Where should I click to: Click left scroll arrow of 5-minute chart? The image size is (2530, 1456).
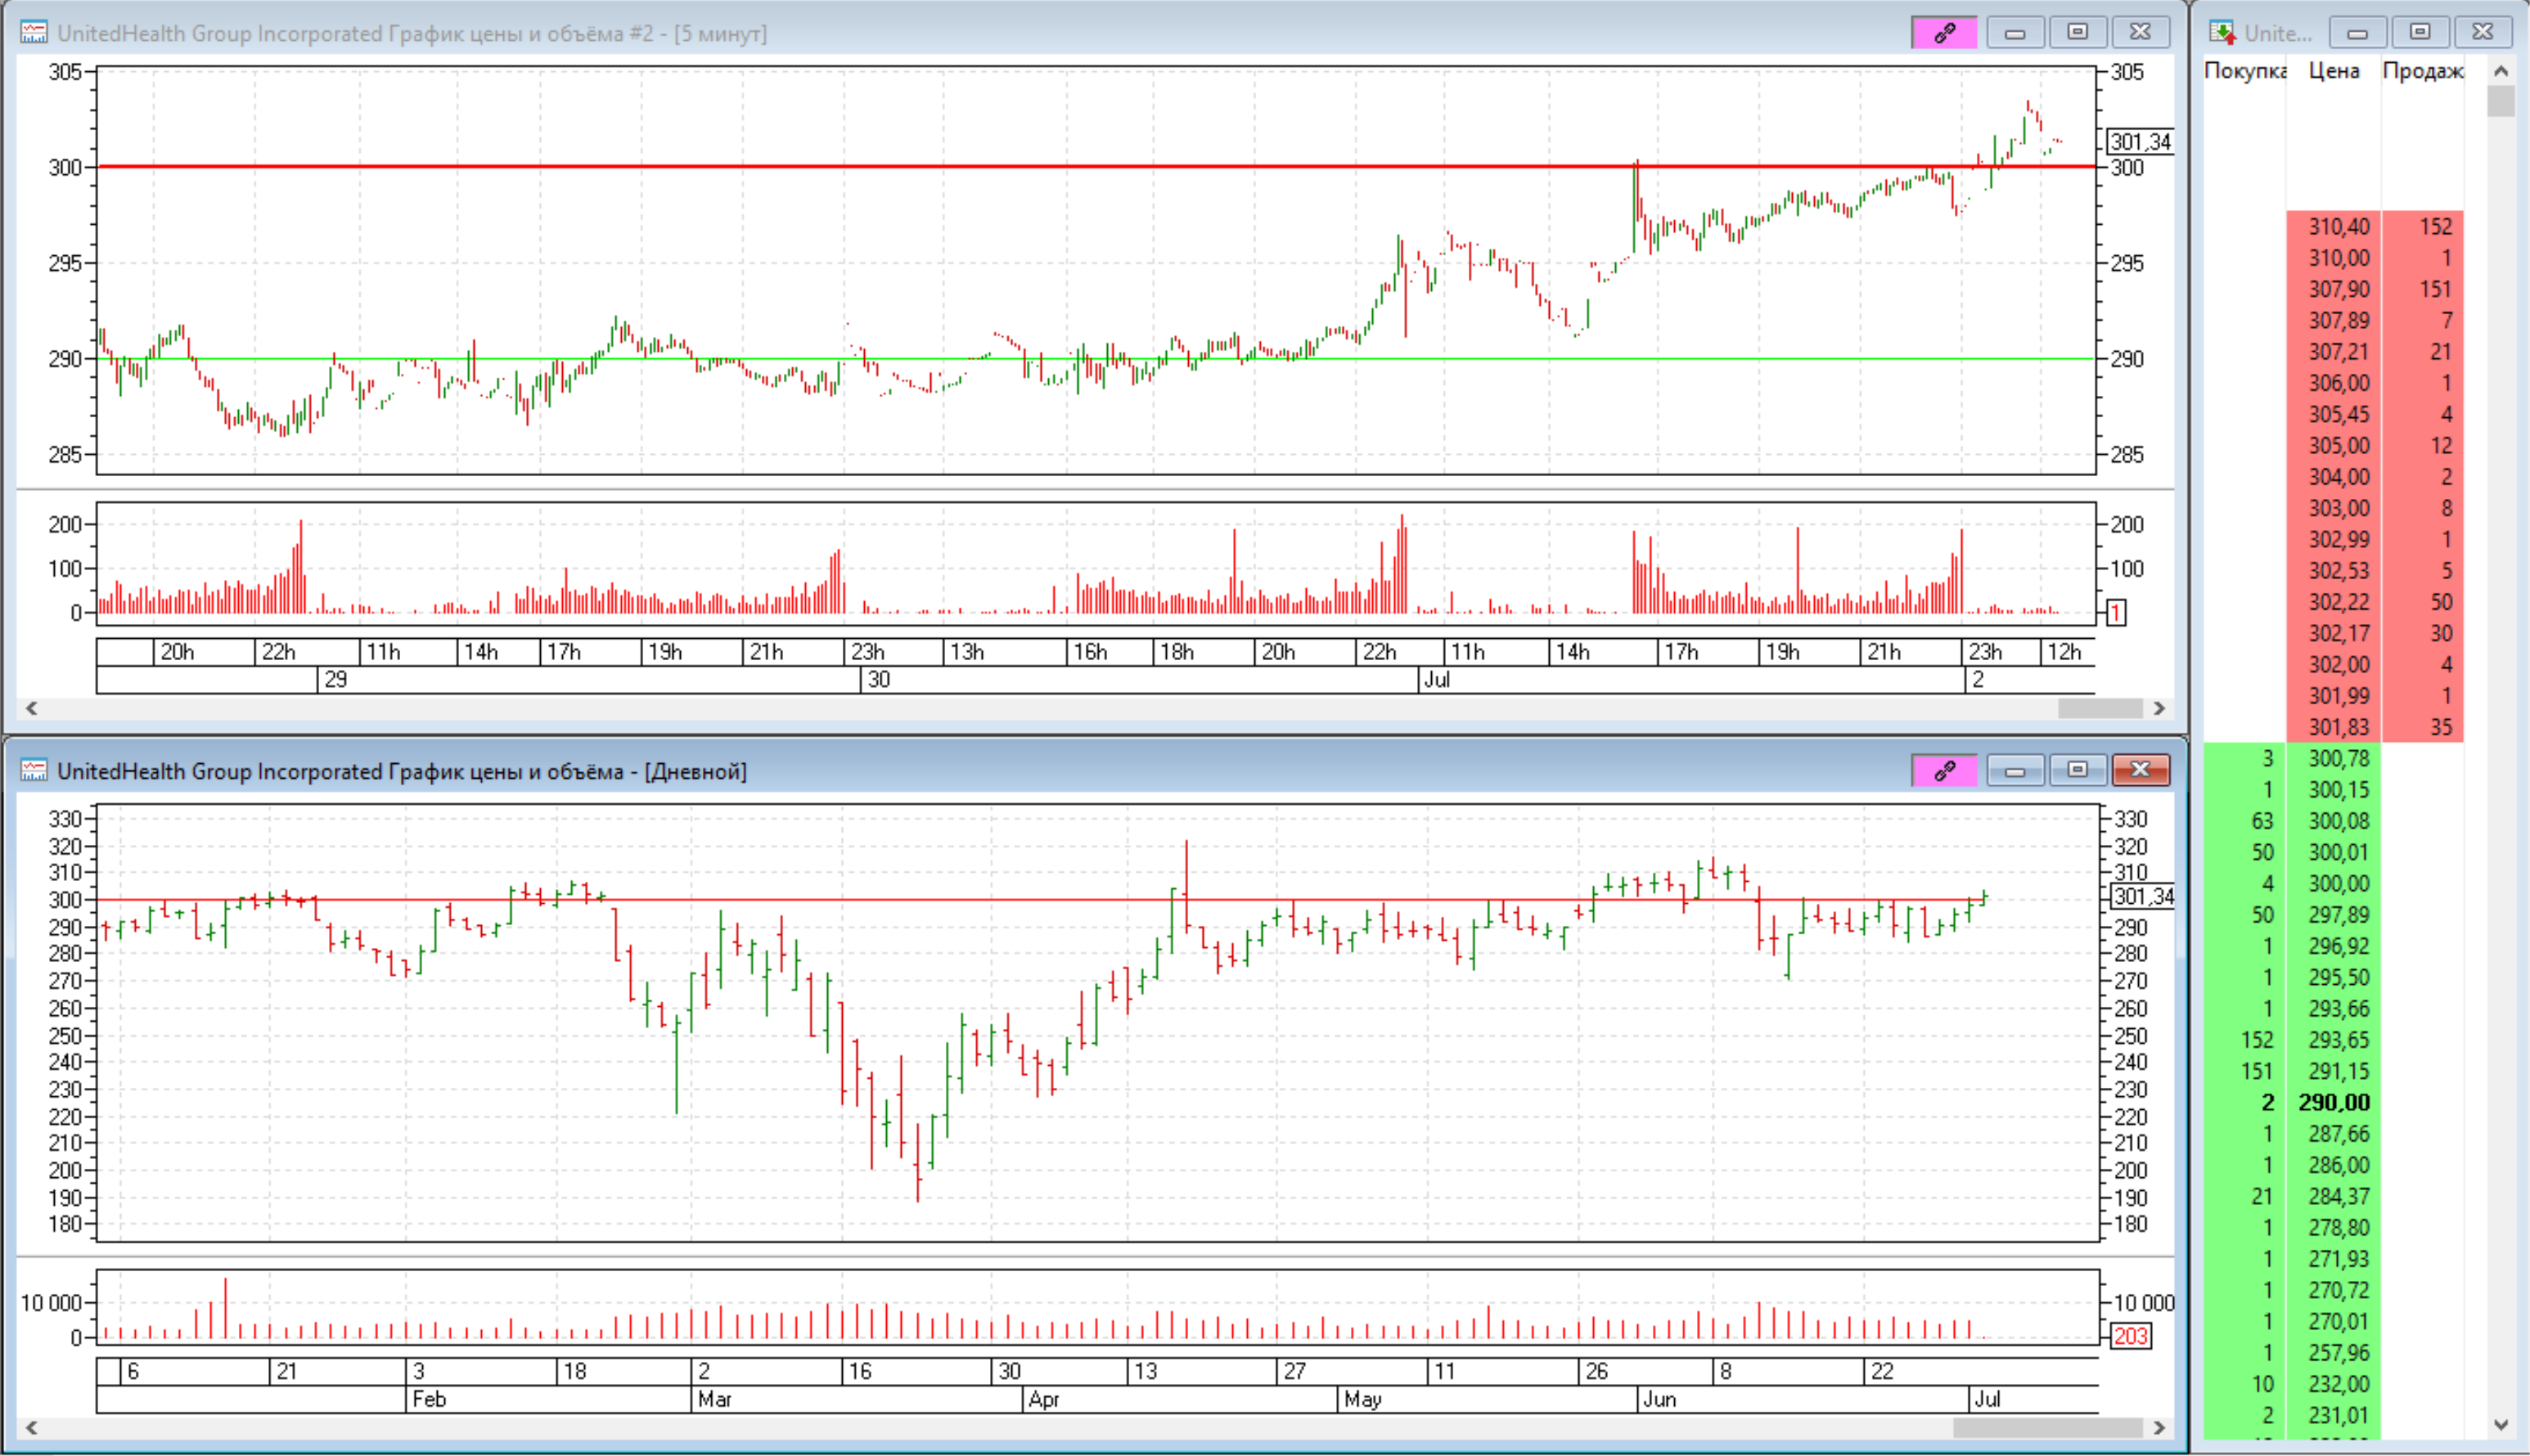point(32,708)
